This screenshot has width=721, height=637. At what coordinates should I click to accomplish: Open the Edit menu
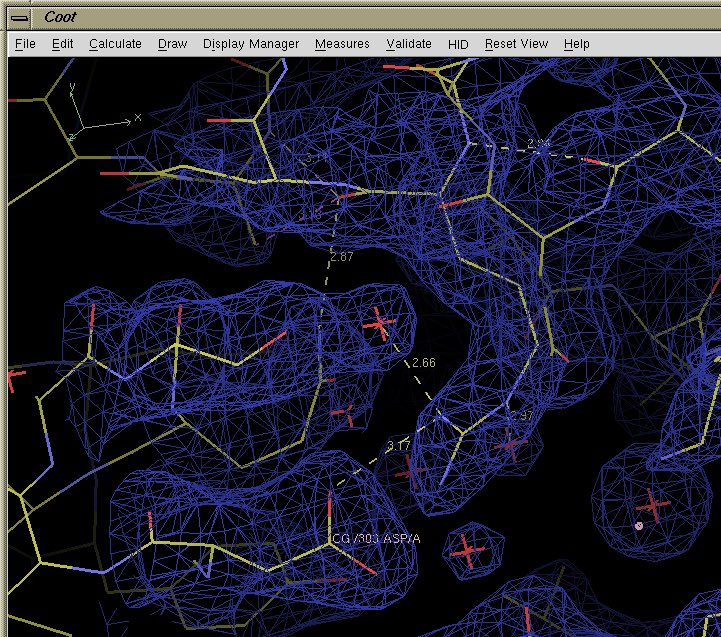(62, 44)
